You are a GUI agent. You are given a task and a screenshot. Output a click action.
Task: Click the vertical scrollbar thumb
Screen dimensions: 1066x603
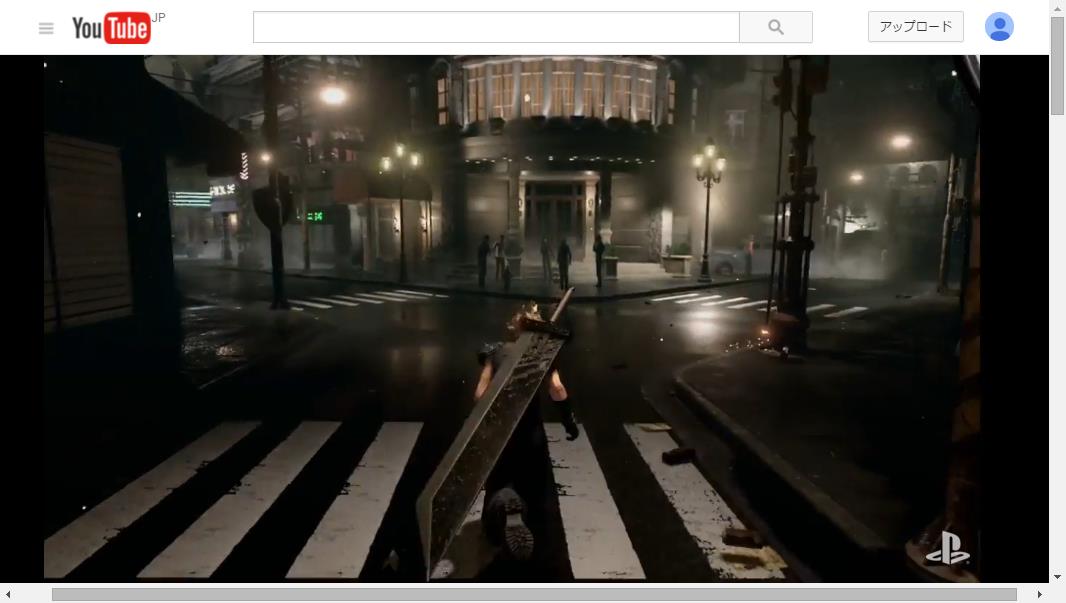click(1057, 66)
